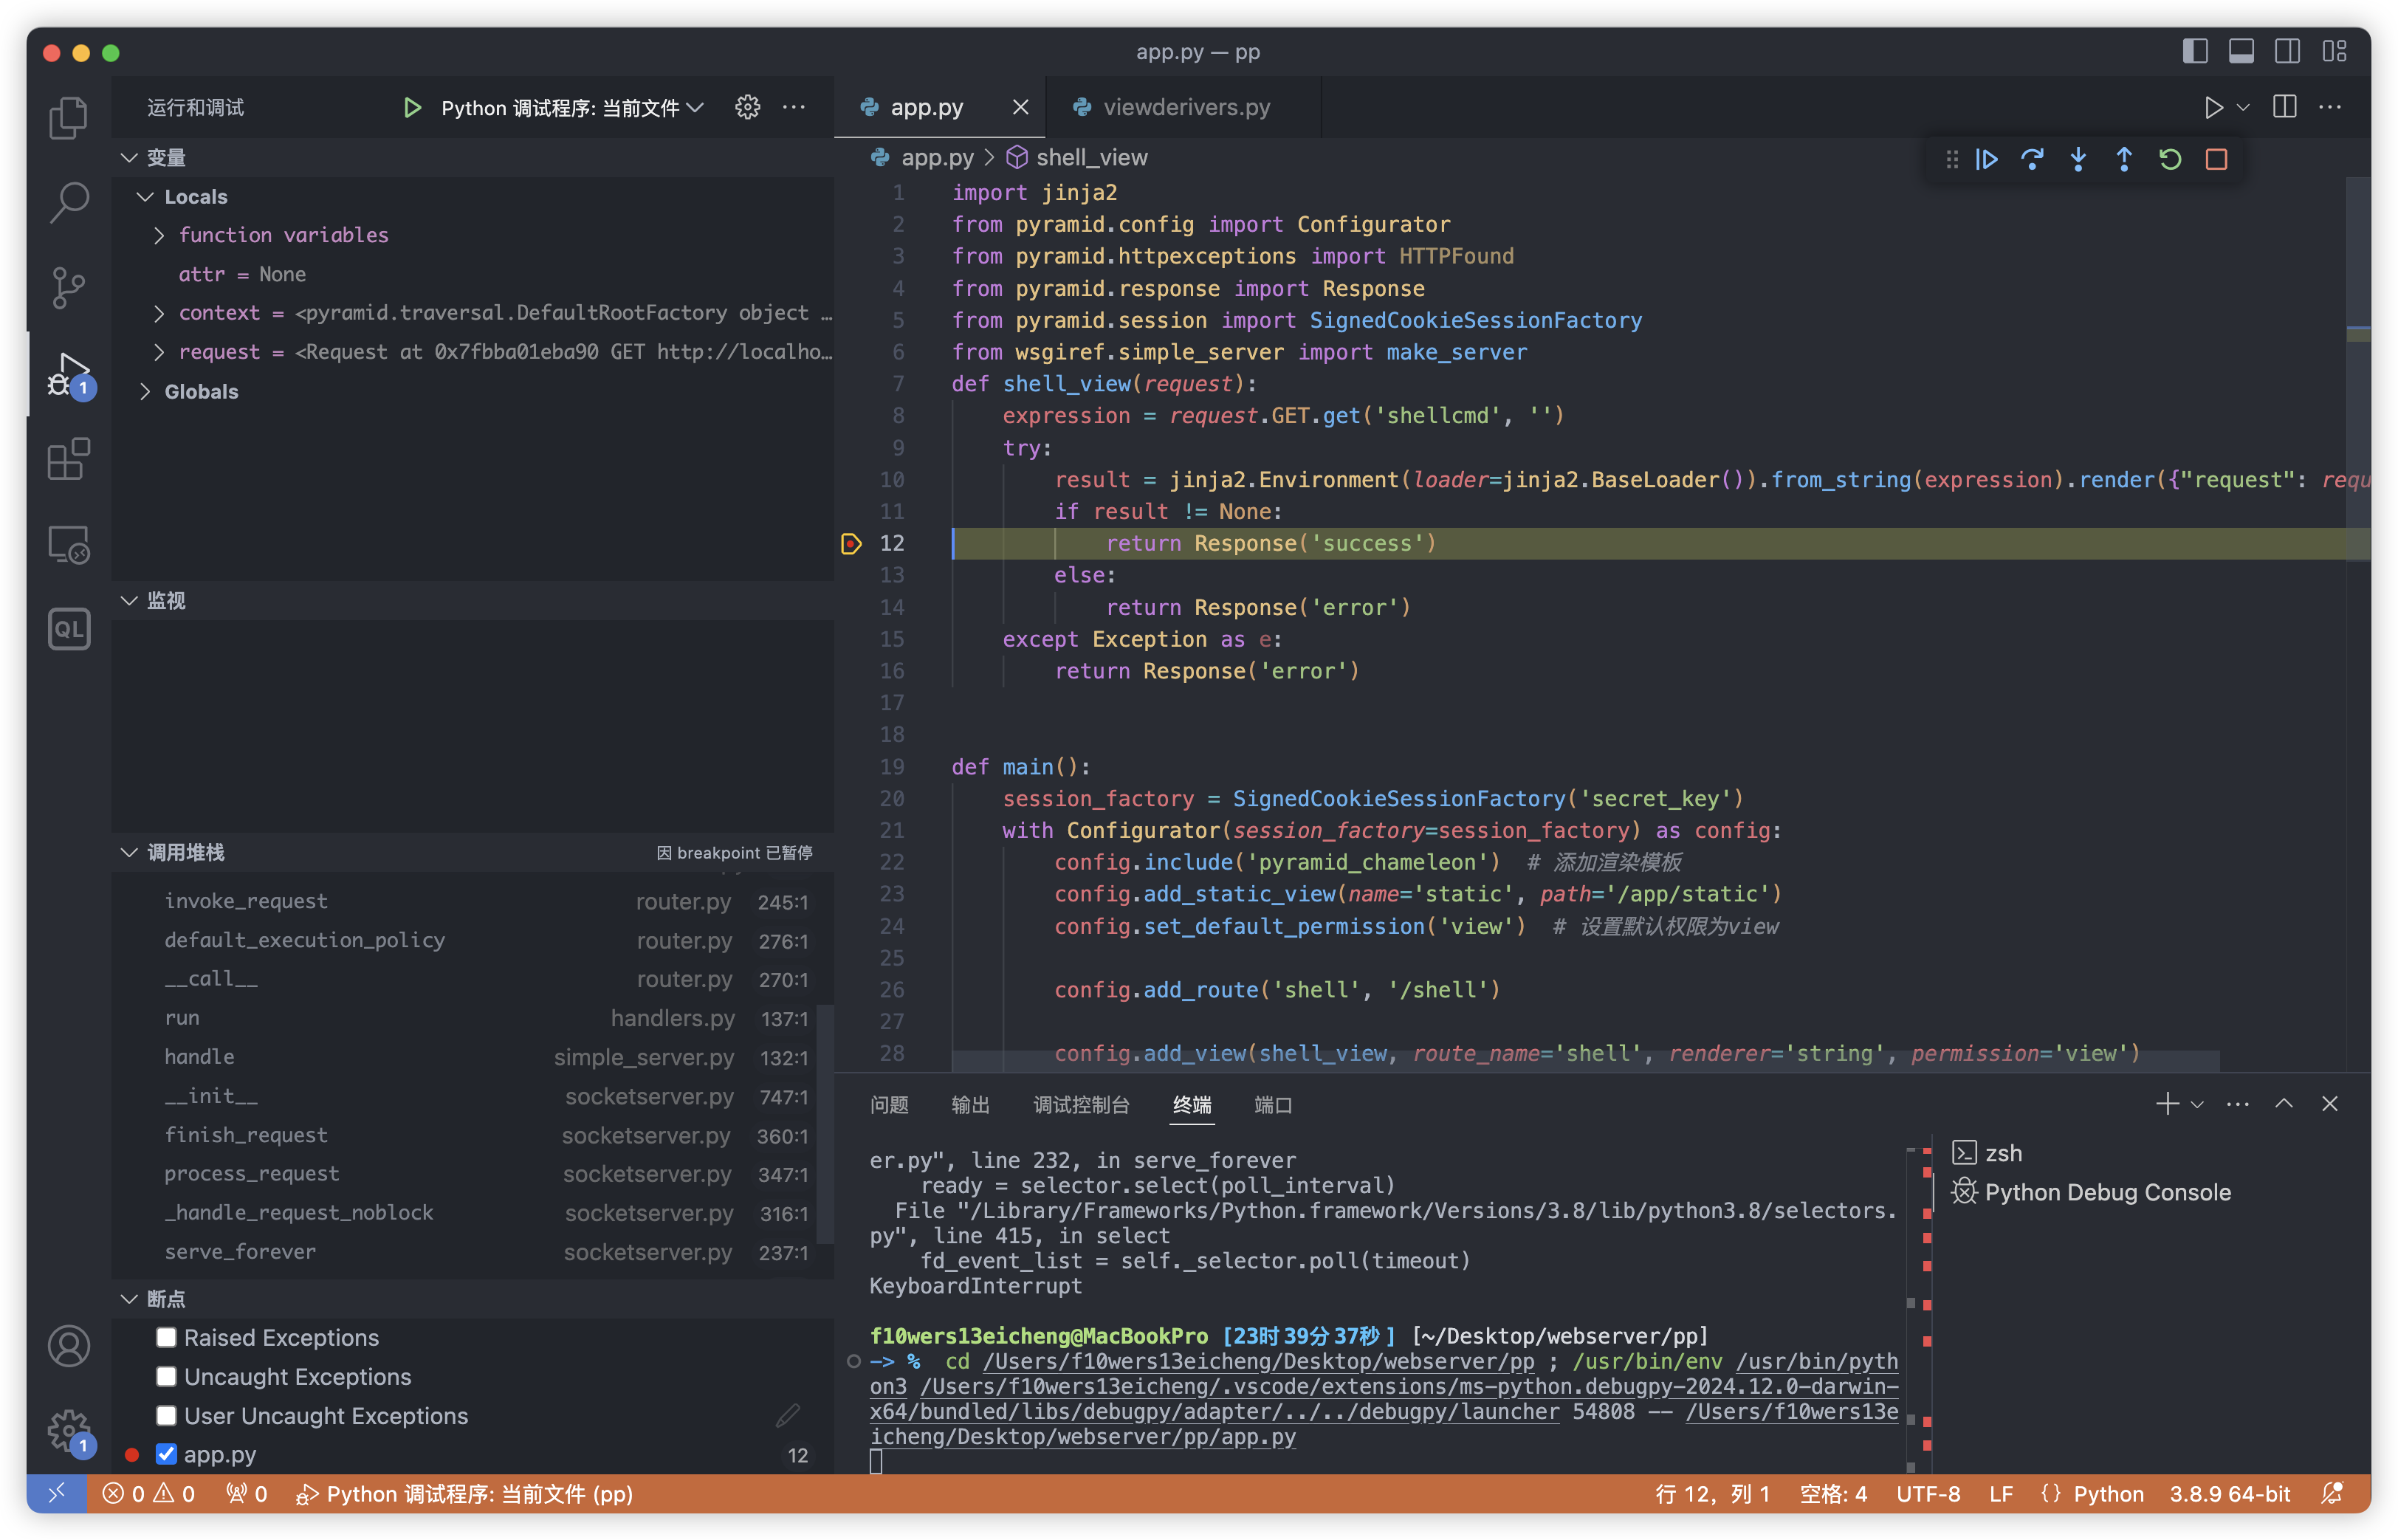
Task: Switch to the 输出 panel tab
Action: click(970, 1105)
